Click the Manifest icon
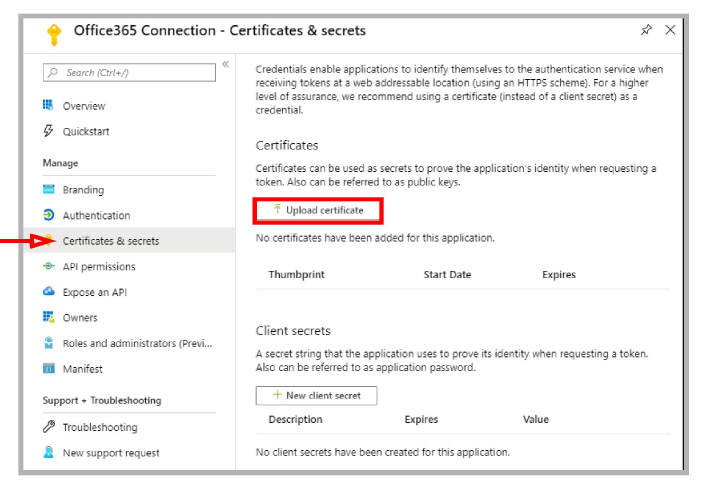Viewport: 707px width, 491px height. (48, 368)
